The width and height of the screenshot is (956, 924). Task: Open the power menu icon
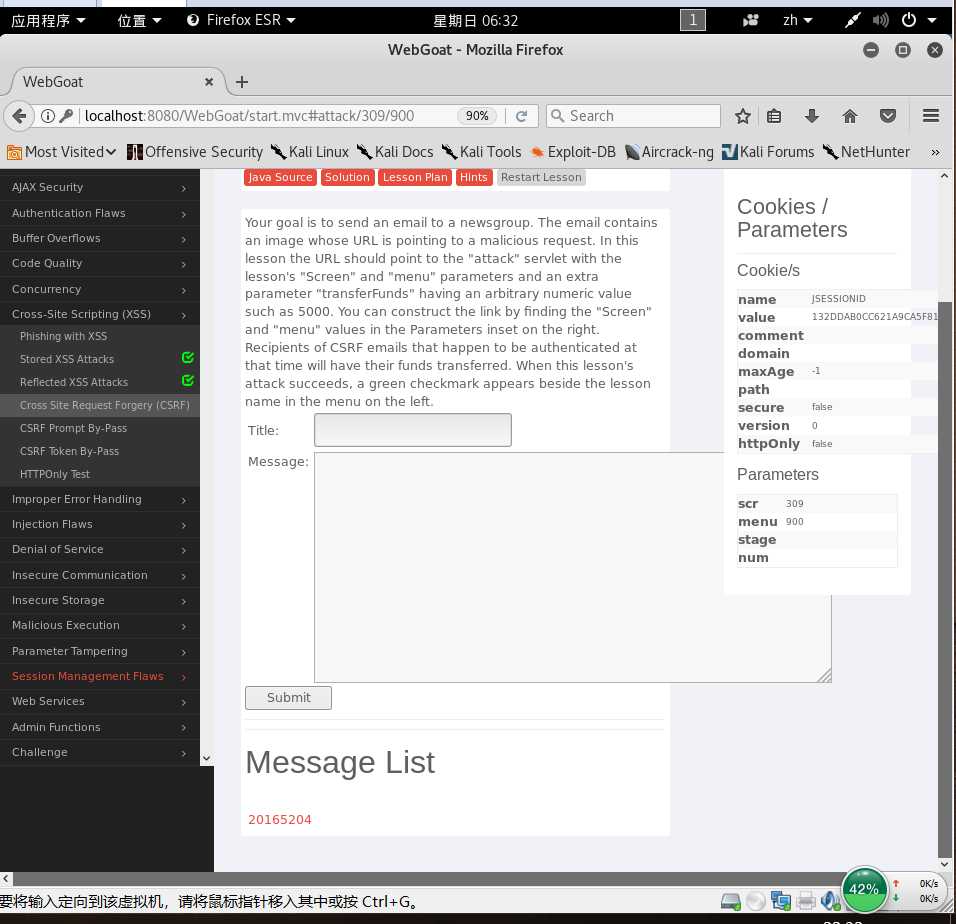click(908, 20)
